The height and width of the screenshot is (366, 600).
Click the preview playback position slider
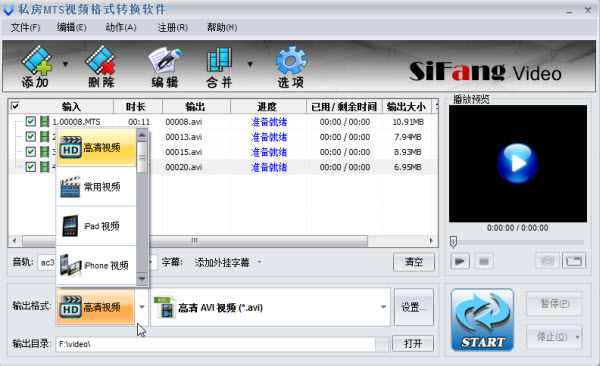click(517, 242)
